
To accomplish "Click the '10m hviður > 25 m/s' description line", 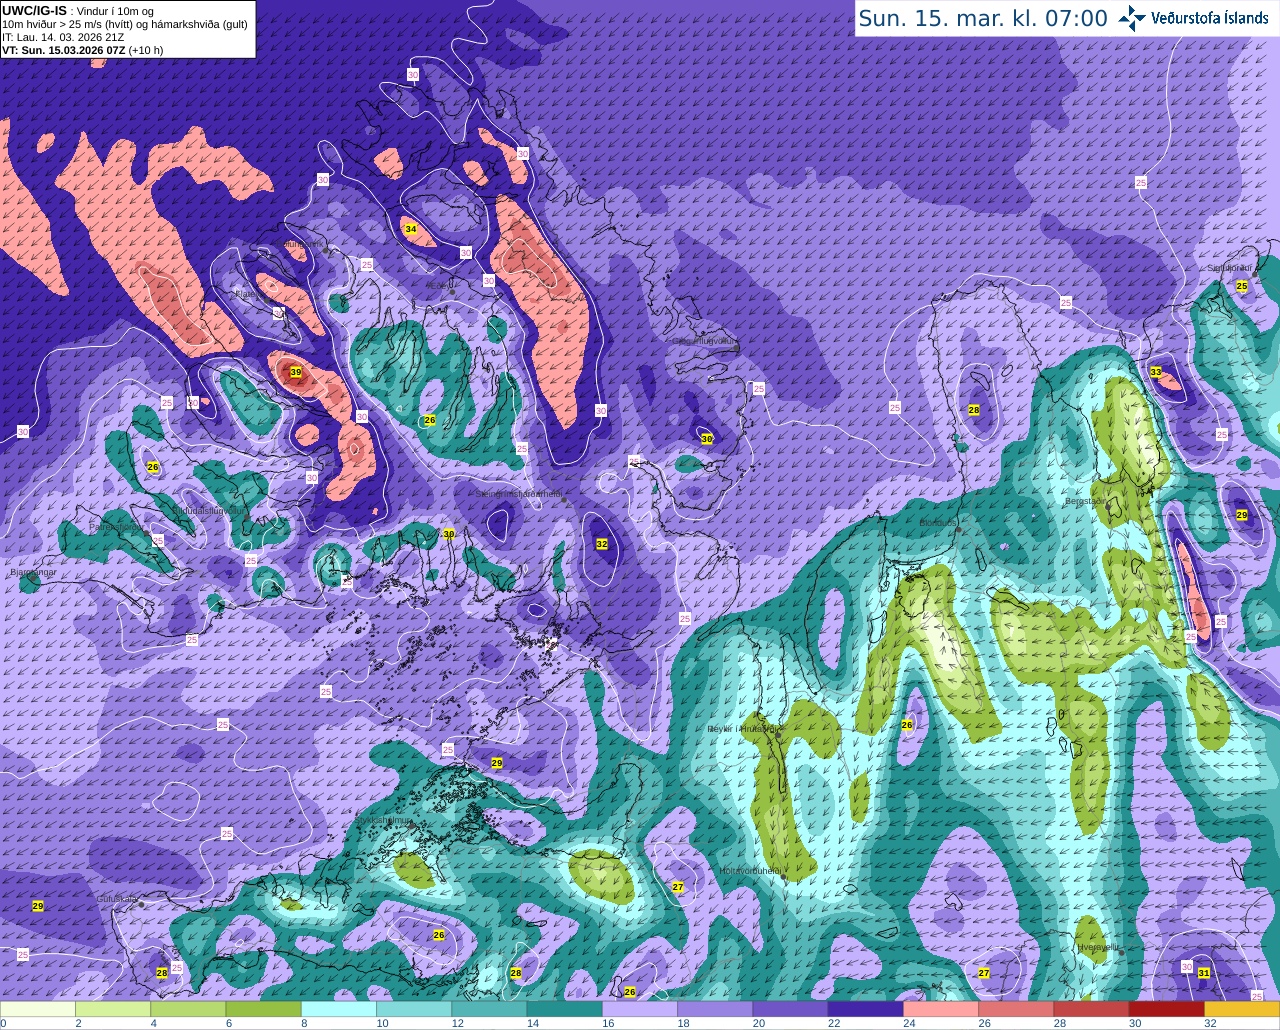I will [124, 24].
